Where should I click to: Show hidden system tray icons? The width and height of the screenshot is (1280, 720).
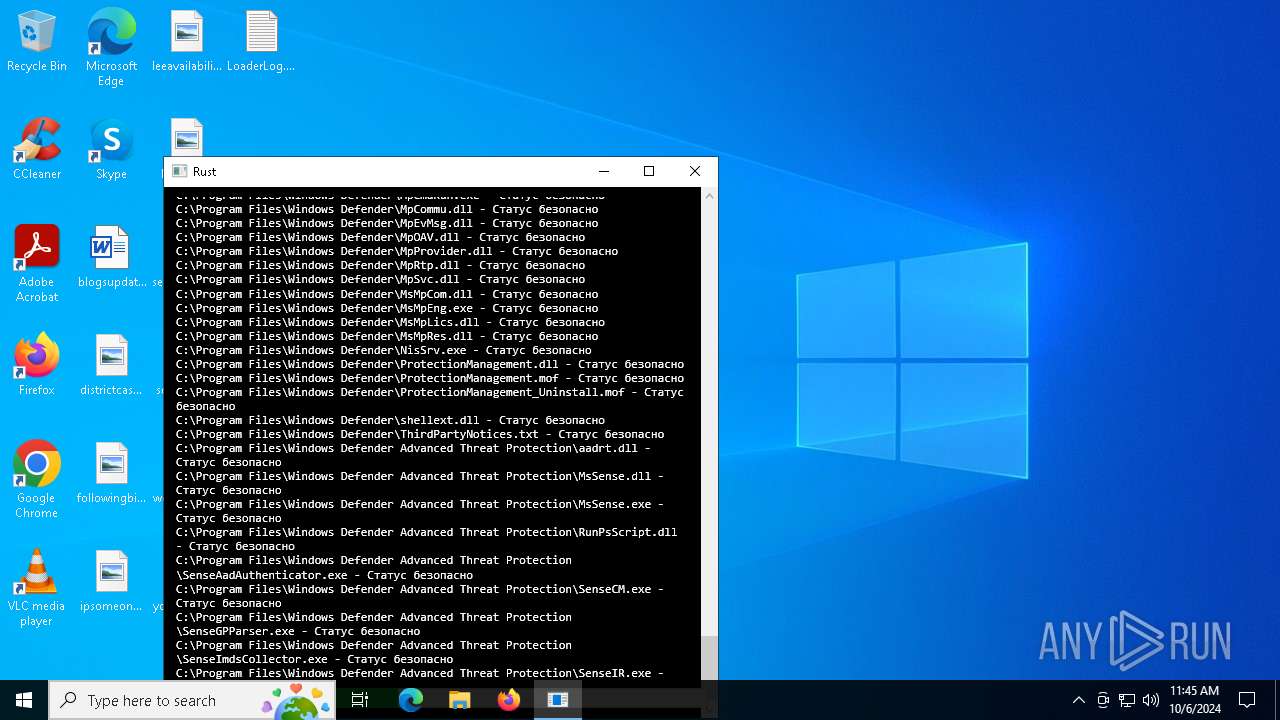[x=1078, y=700]
